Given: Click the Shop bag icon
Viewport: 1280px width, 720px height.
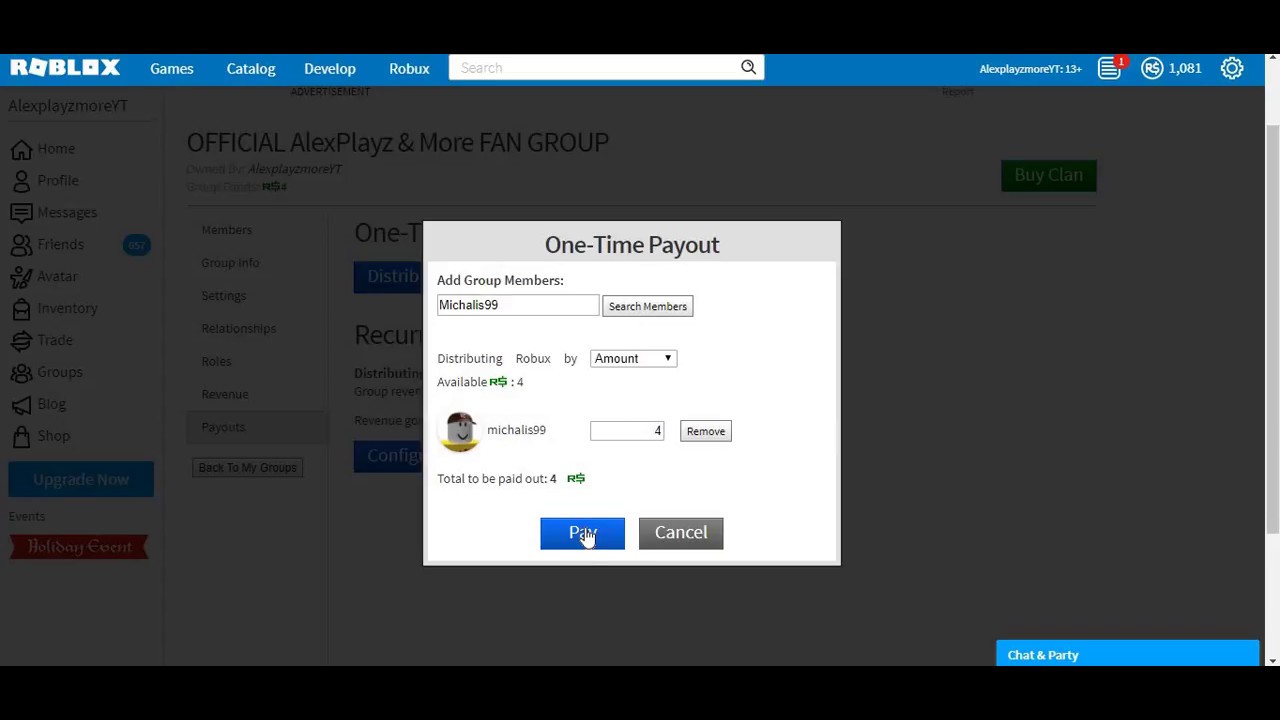Looking at the screenshot, I should [x=21, y=437].
